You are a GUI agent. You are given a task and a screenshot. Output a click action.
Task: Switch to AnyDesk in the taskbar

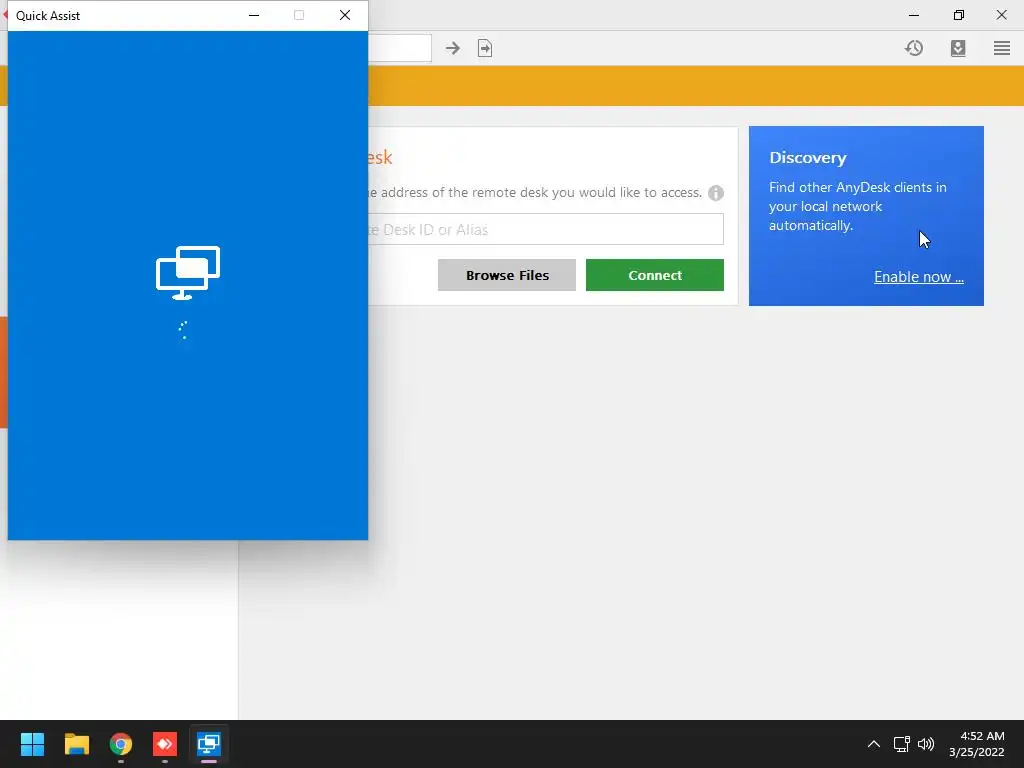(x=165, y=744)
